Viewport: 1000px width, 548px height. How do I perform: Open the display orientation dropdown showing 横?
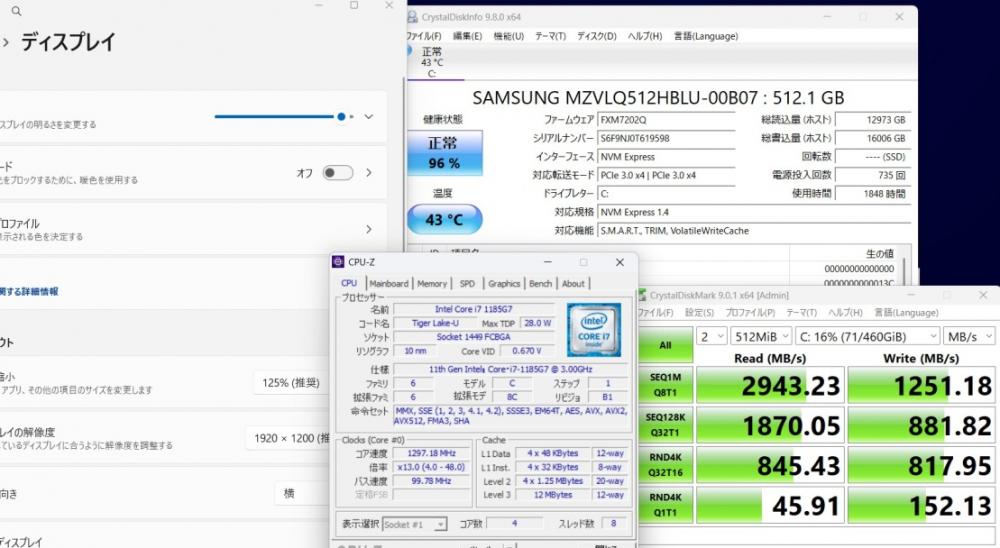(303, 493)
